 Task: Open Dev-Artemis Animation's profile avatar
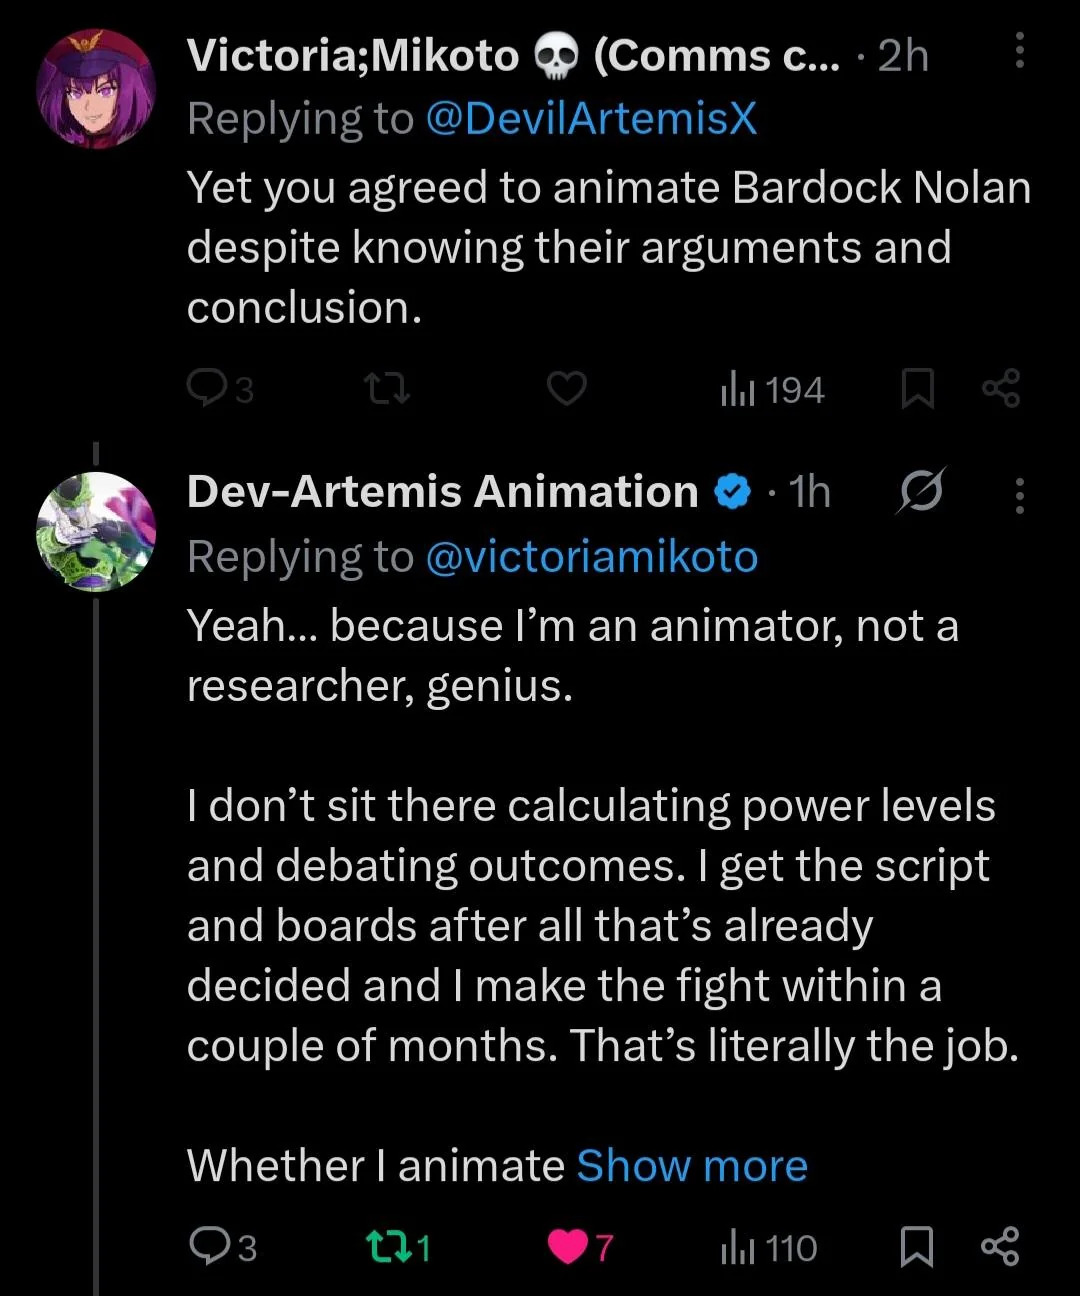96,531
